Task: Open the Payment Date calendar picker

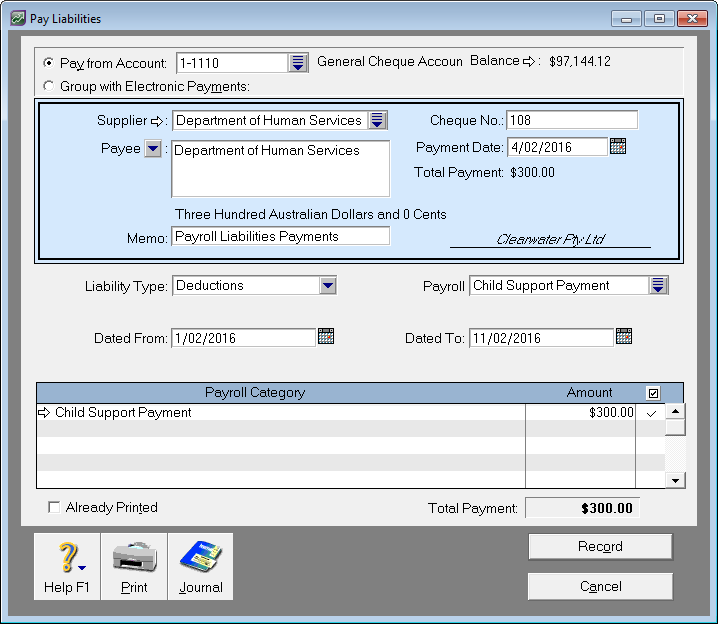Action: click(x=618, y=147)
